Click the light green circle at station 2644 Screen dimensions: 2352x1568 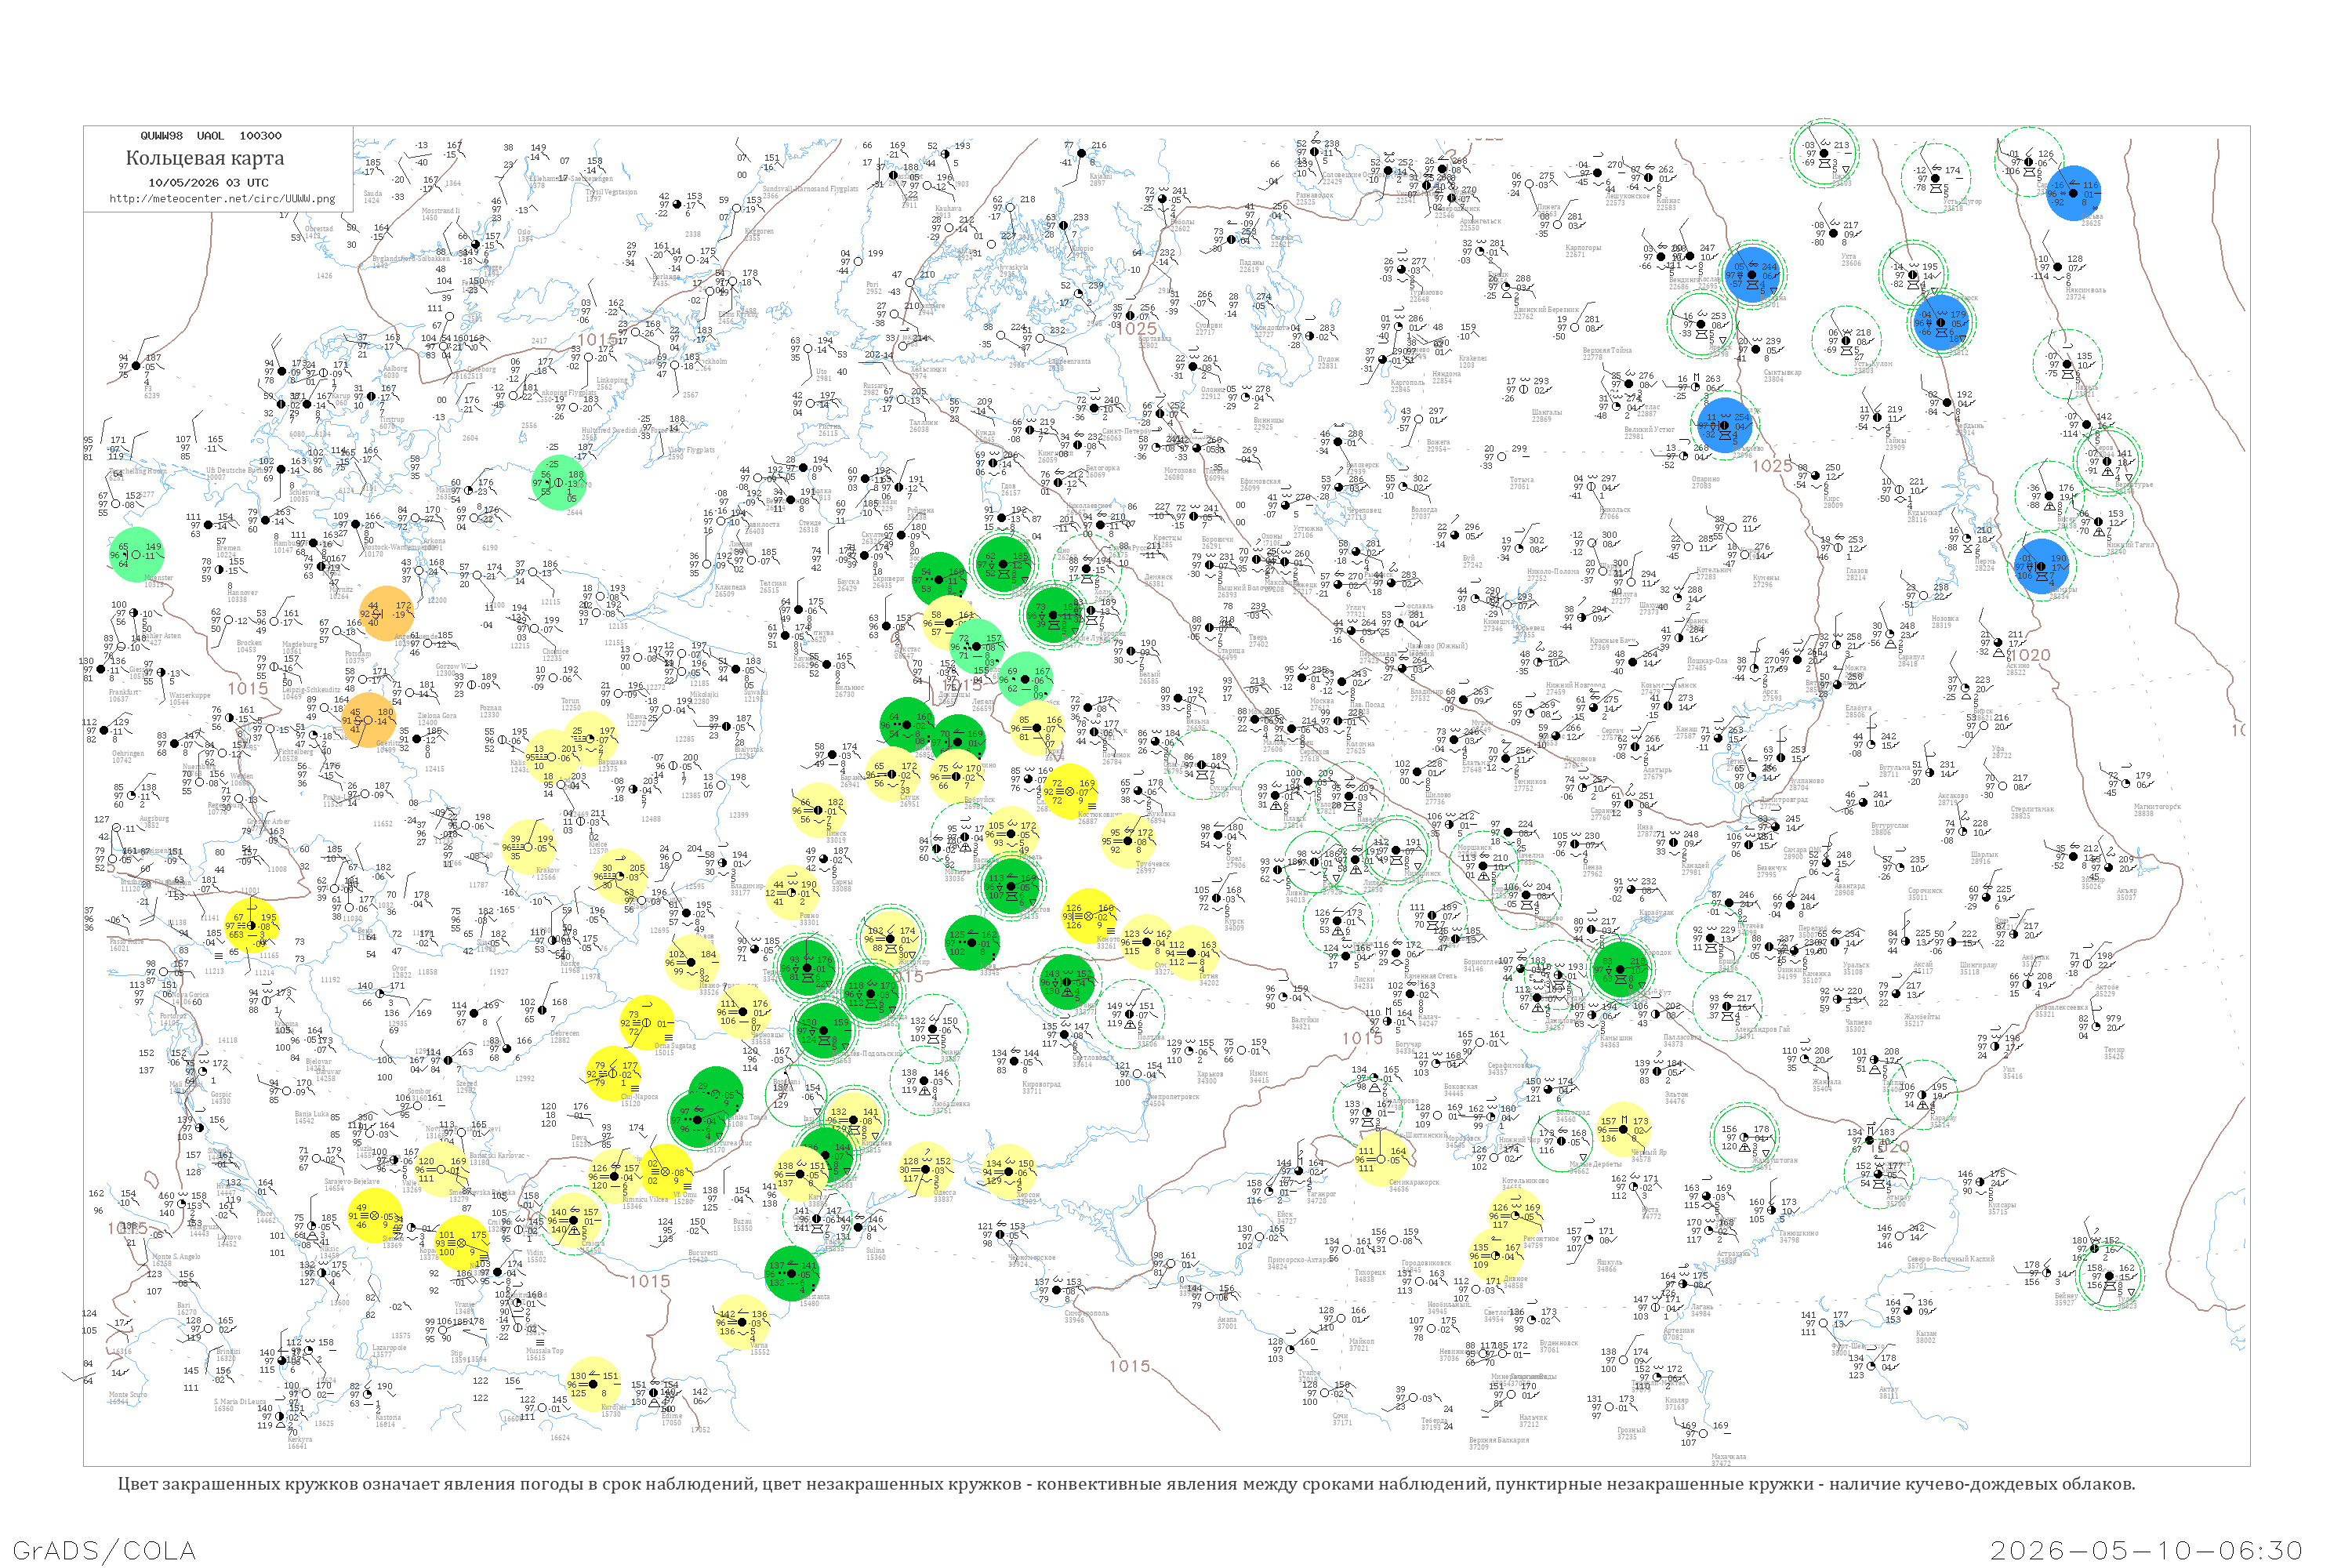point(559,482)
